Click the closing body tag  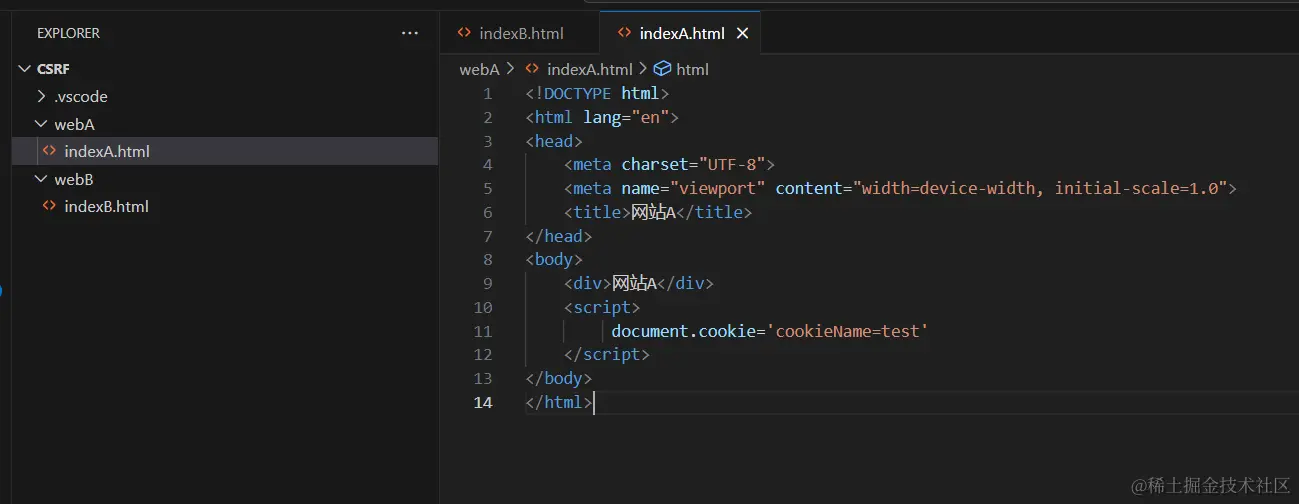pyautogui.click(x=559, y=379)
